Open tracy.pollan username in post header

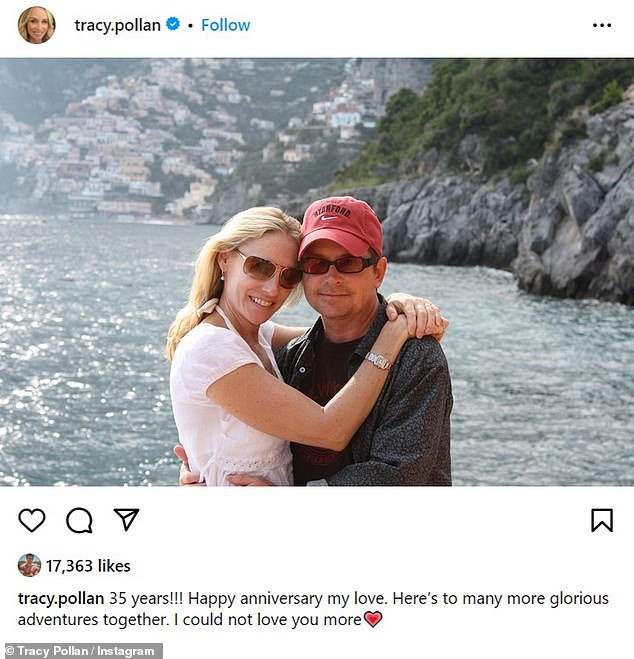118,25
